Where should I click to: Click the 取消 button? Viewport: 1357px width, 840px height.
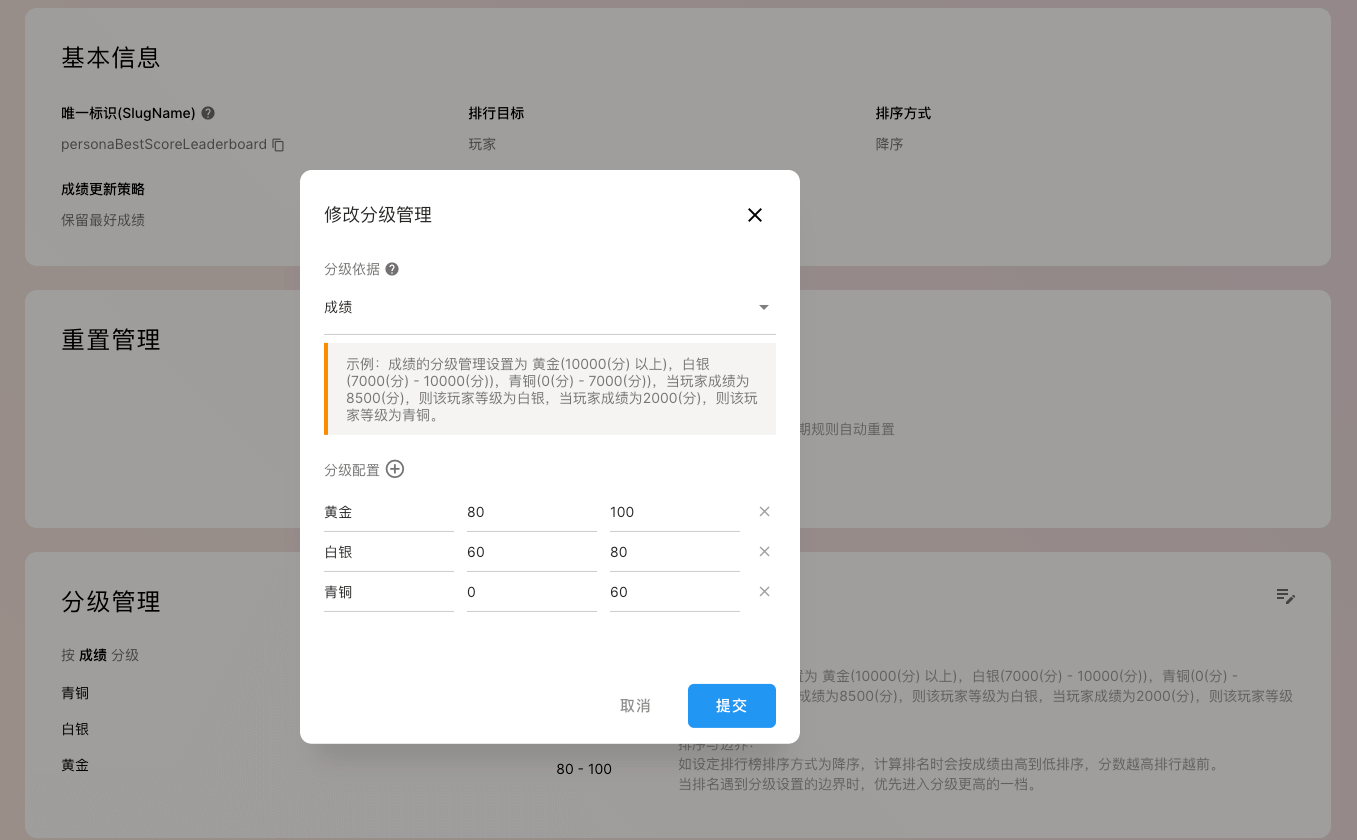(x=635, y=706)
